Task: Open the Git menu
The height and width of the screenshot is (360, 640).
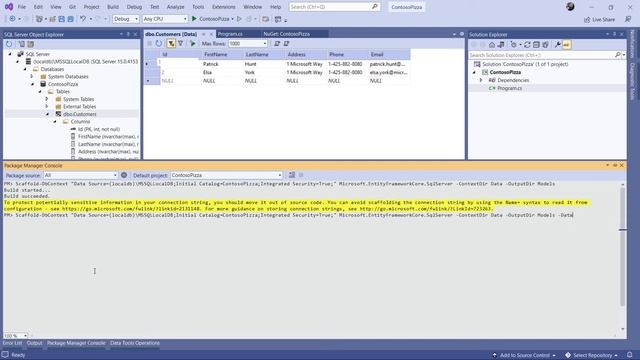Action: click(72, 7)
